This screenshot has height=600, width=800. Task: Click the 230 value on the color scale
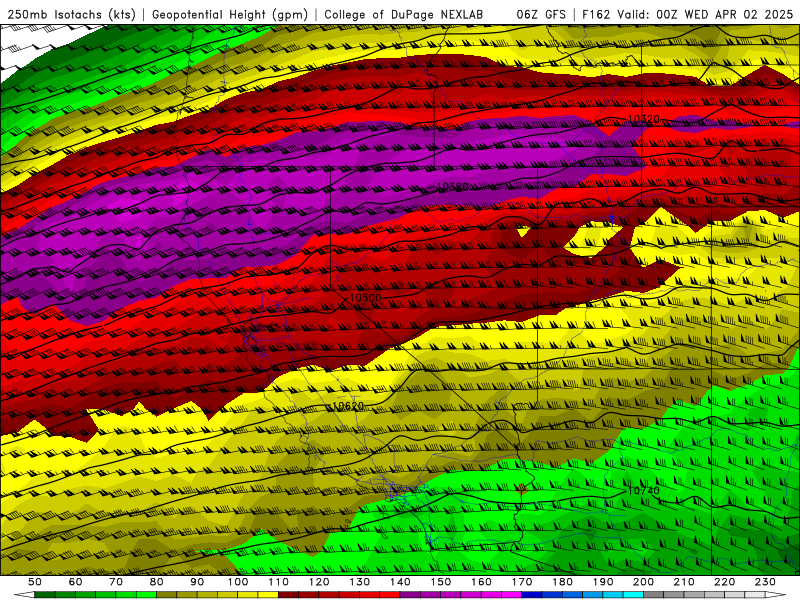[x=765, y=582]
